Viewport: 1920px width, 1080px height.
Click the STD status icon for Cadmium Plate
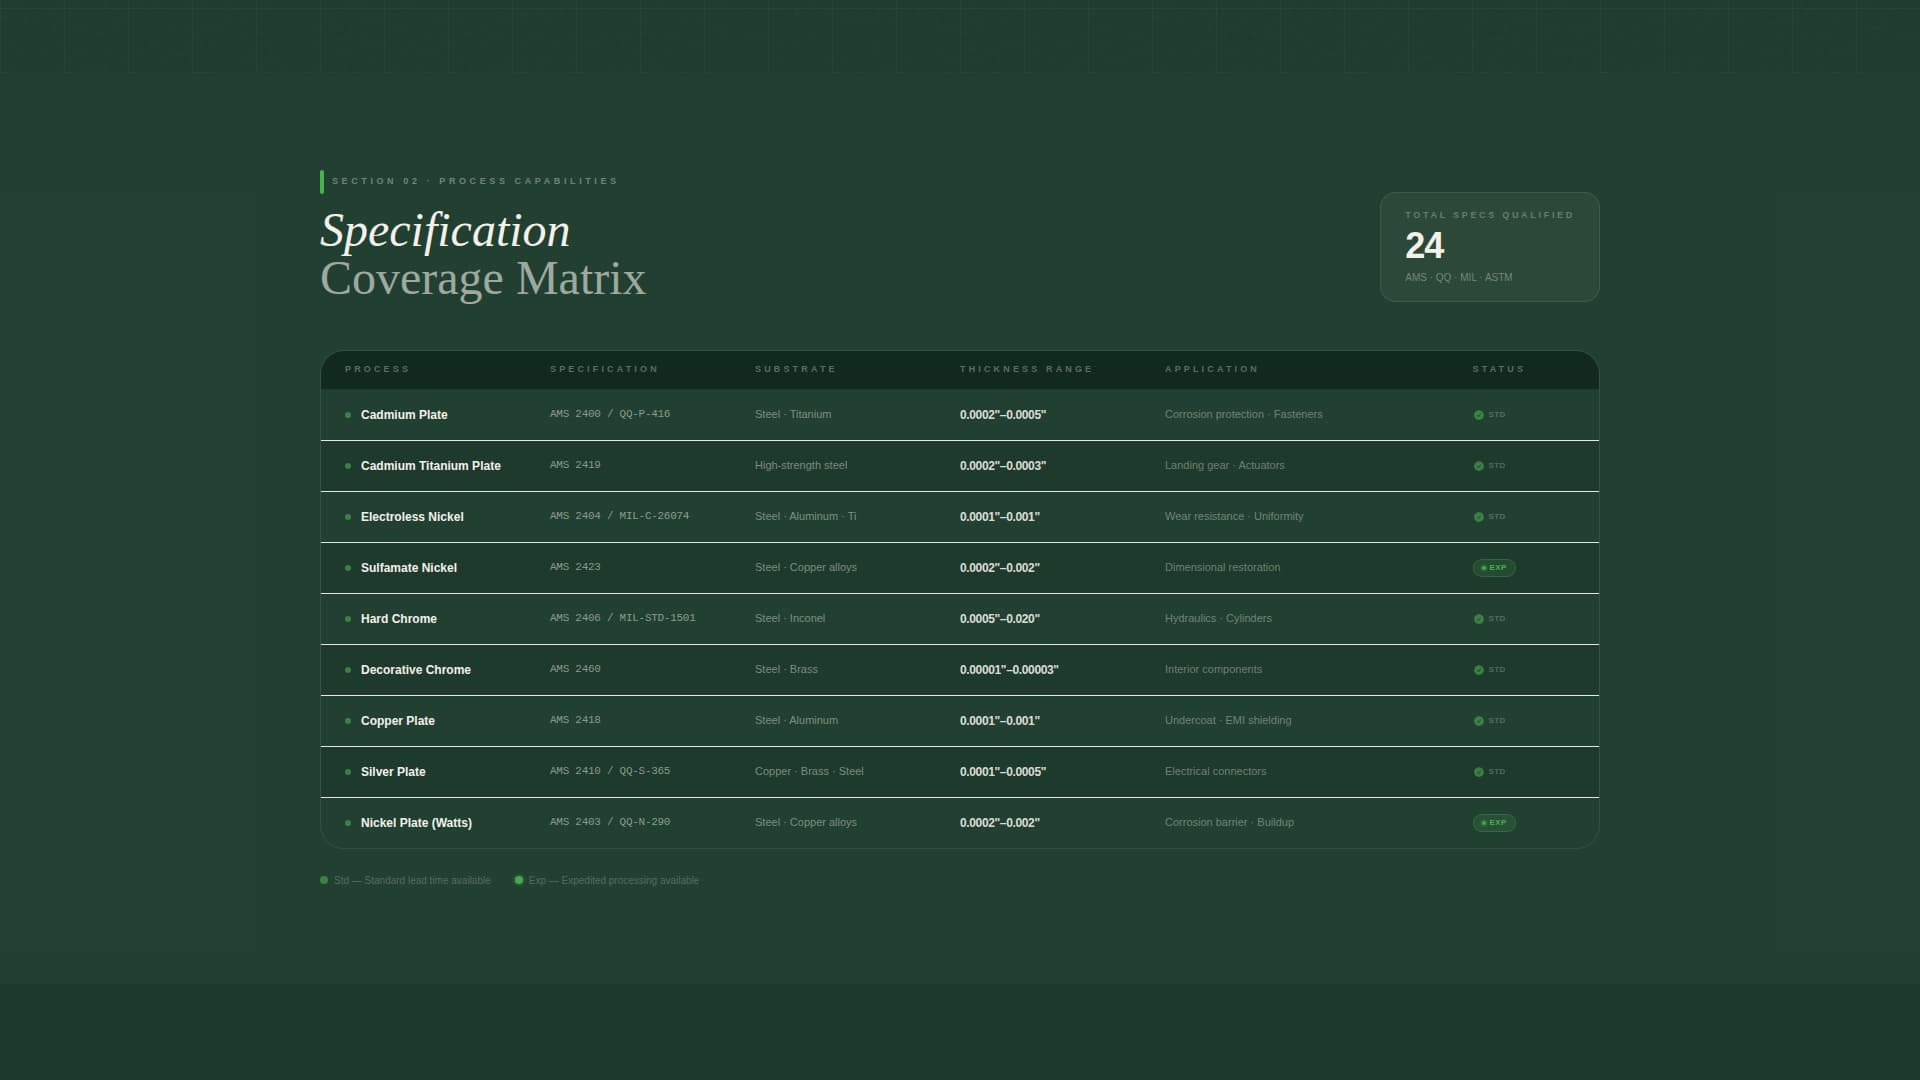pyautogui.click(x=1478, y=415)
